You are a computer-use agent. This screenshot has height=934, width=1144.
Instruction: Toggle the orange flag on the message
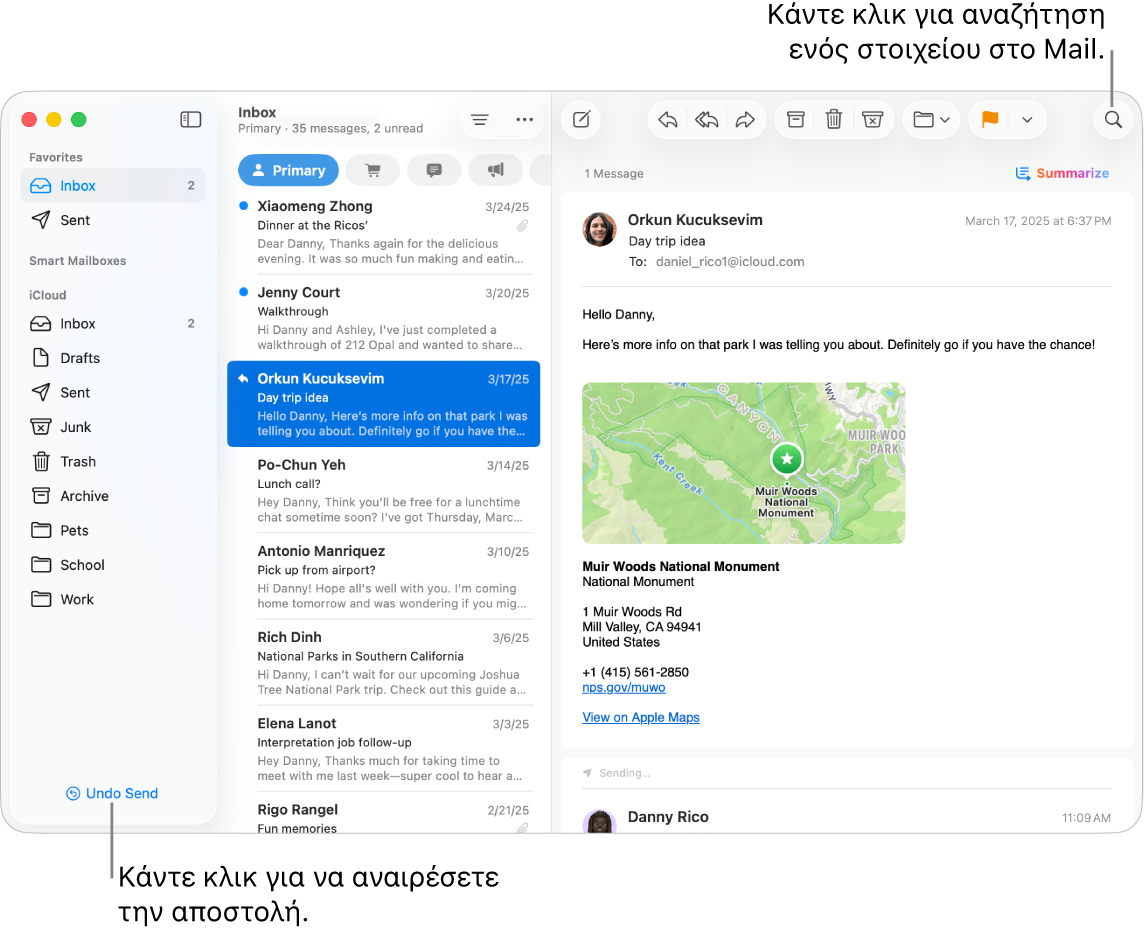point(989,120)
